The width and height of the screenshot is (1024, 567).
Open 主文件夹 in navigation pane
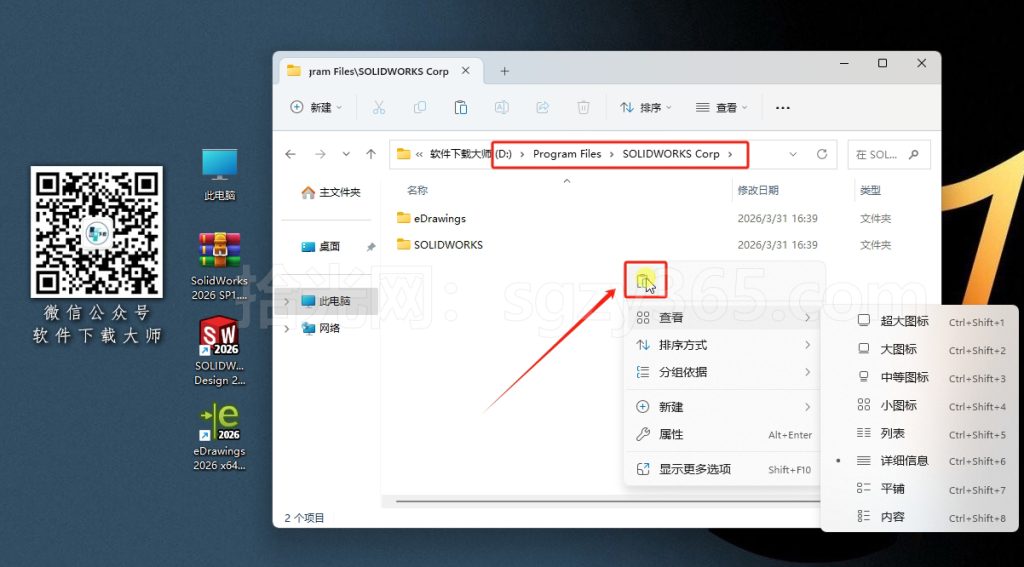331,193
